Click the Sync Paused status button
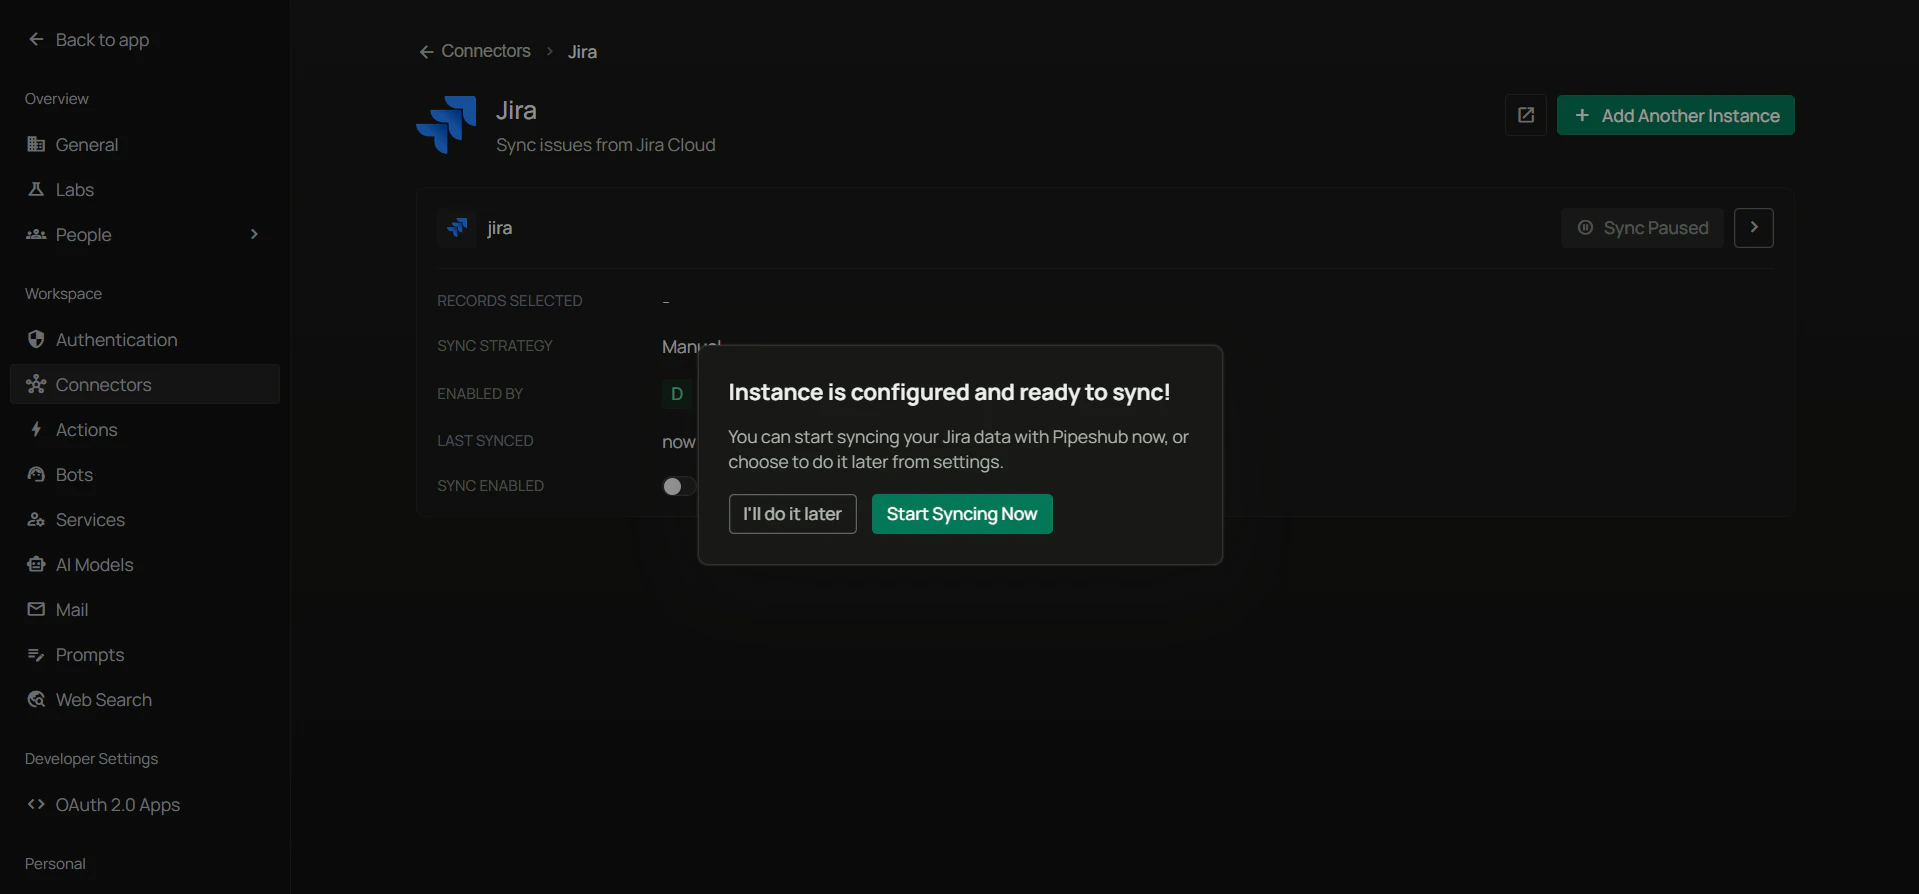The image size is (1919, 894). click(1643, 228)
